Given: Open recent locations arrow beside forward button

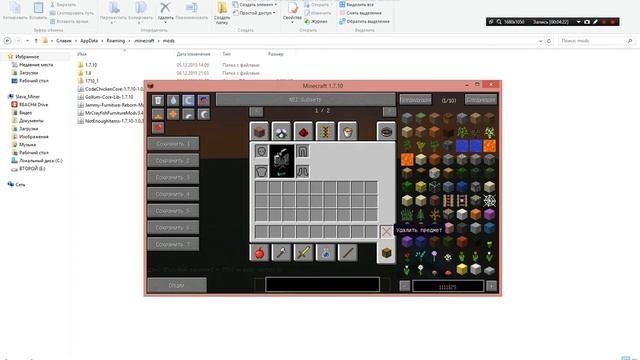Looking at the screenshot, I should click(x=27, y=41).
